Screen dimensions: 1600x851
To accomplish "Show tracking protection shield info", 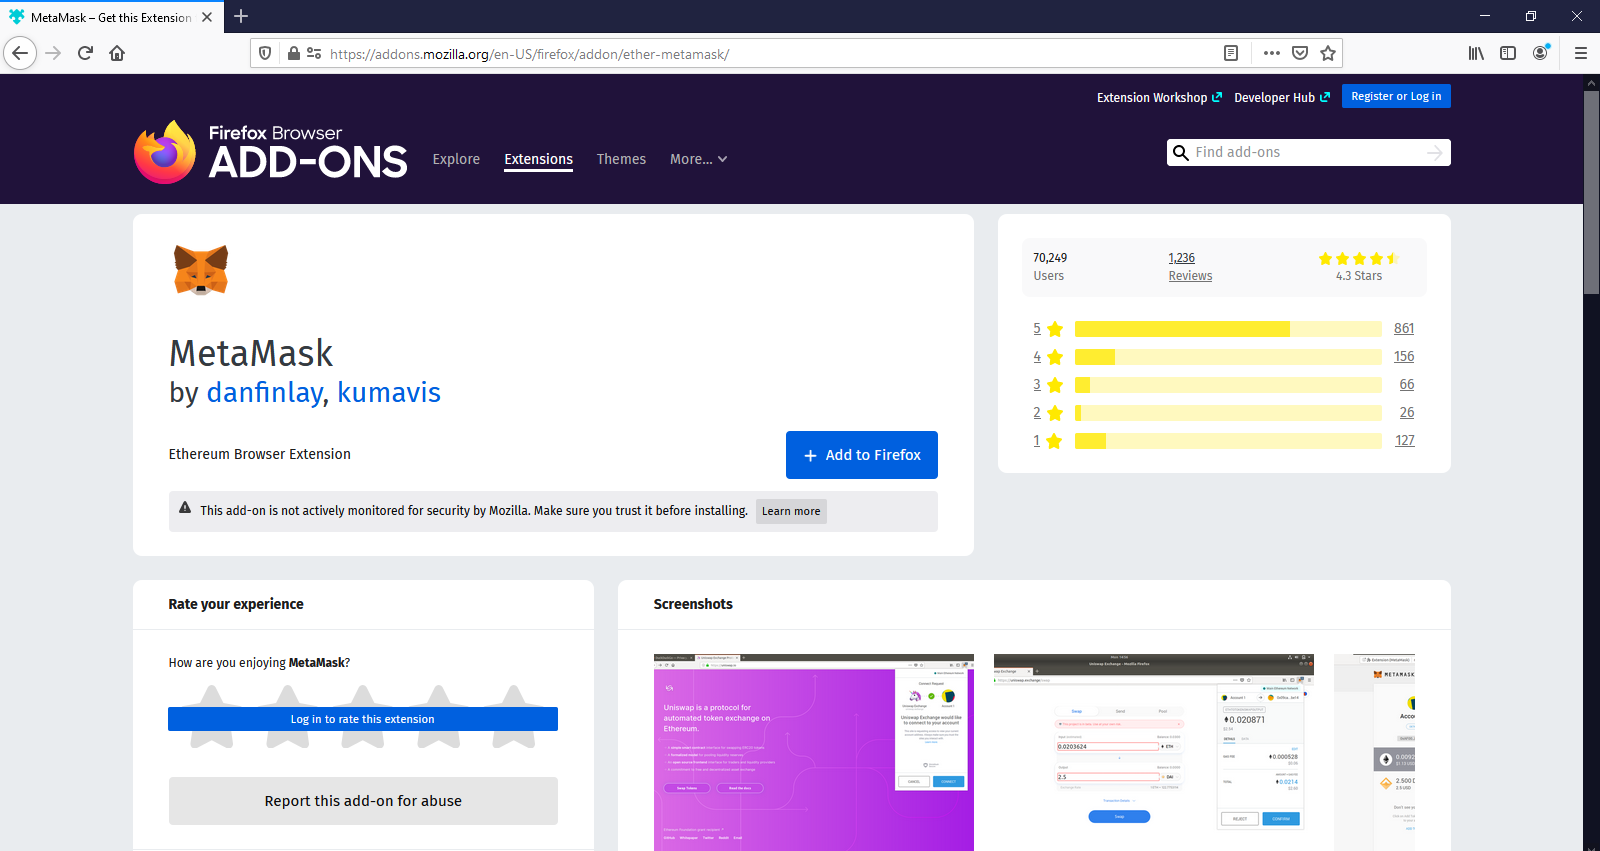I will [265, 53].
